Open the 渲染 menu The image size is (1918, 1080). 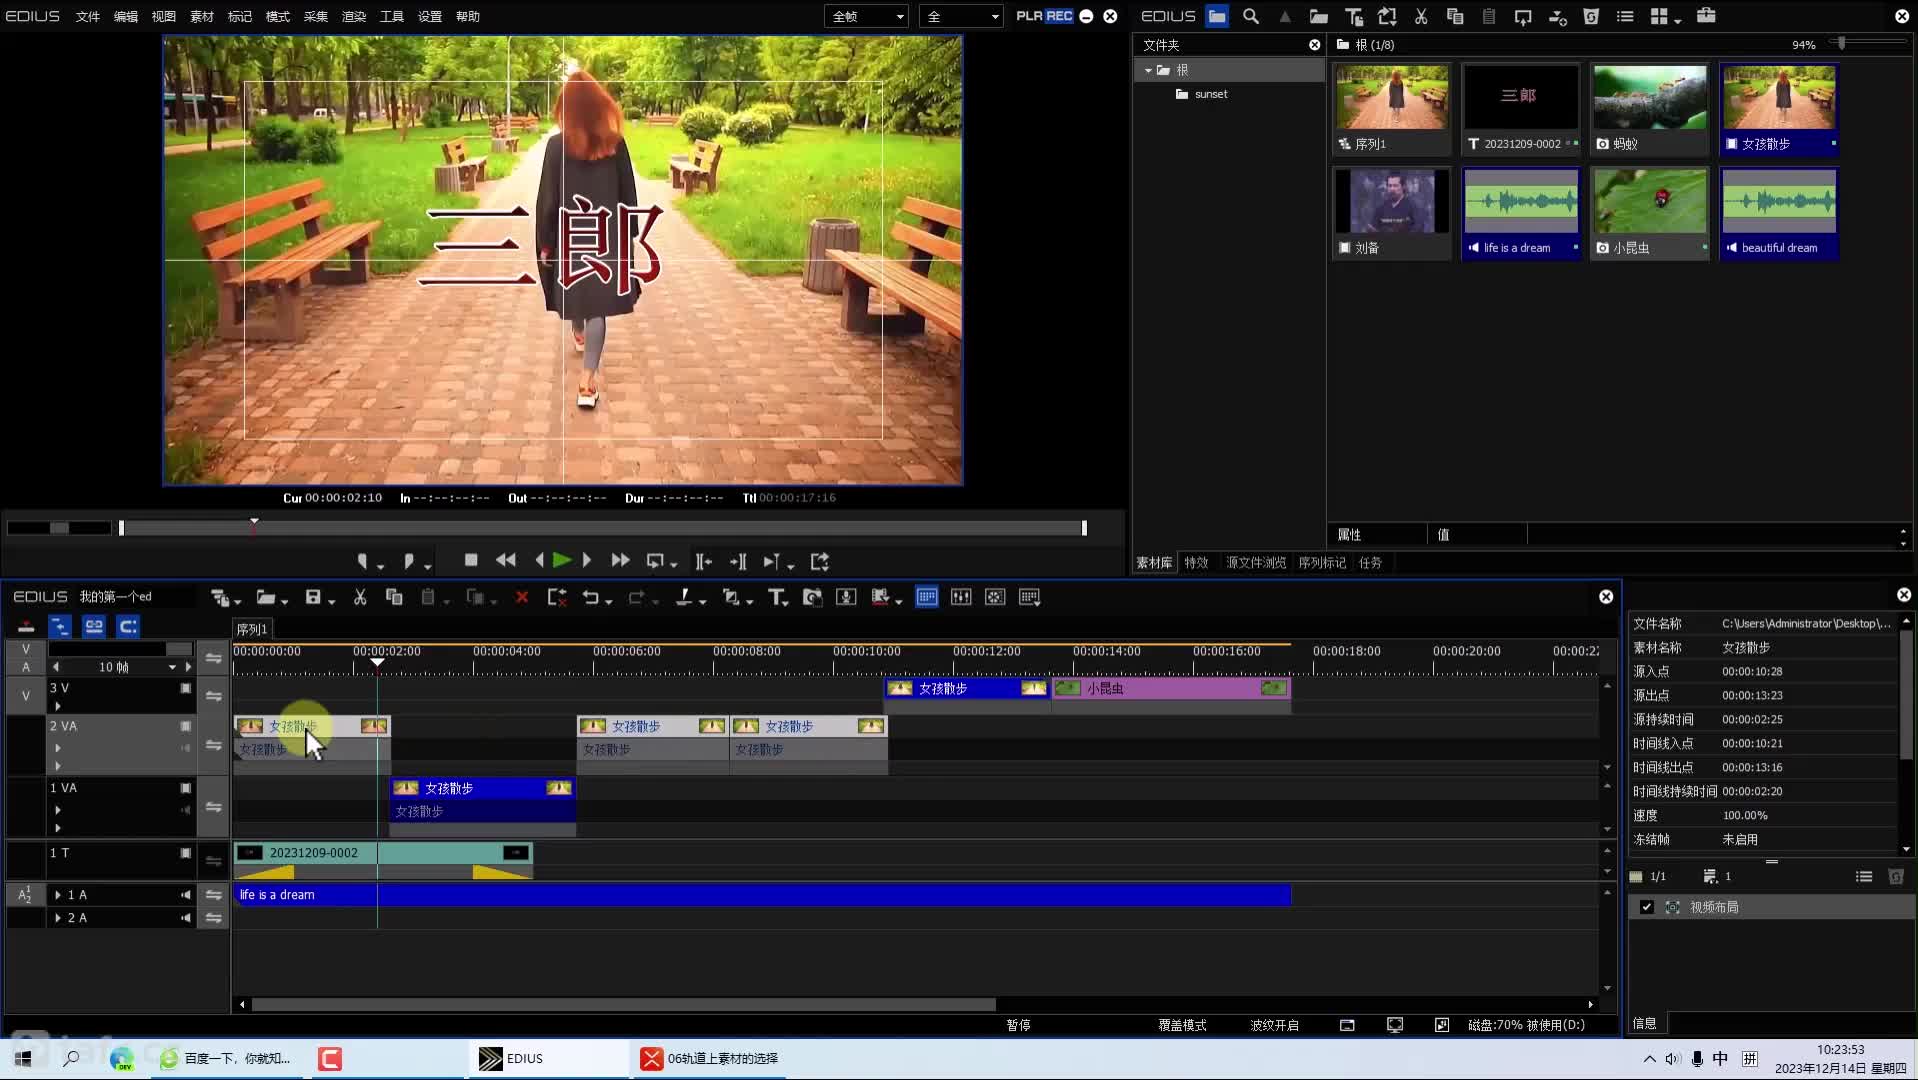[354, 16]
